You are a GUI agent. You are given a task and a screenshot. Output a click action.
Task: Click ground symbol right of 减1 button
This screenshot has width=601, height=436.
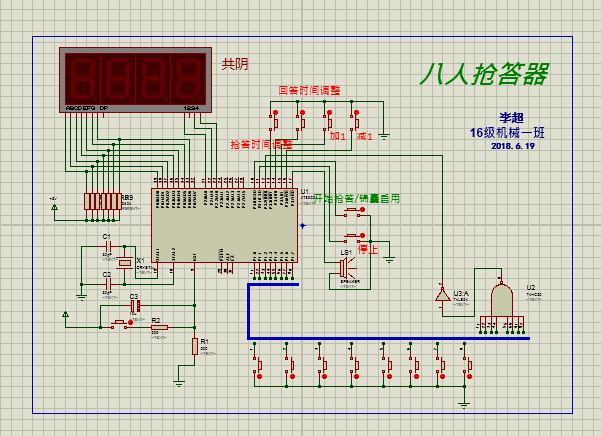[x=384, y=136]
